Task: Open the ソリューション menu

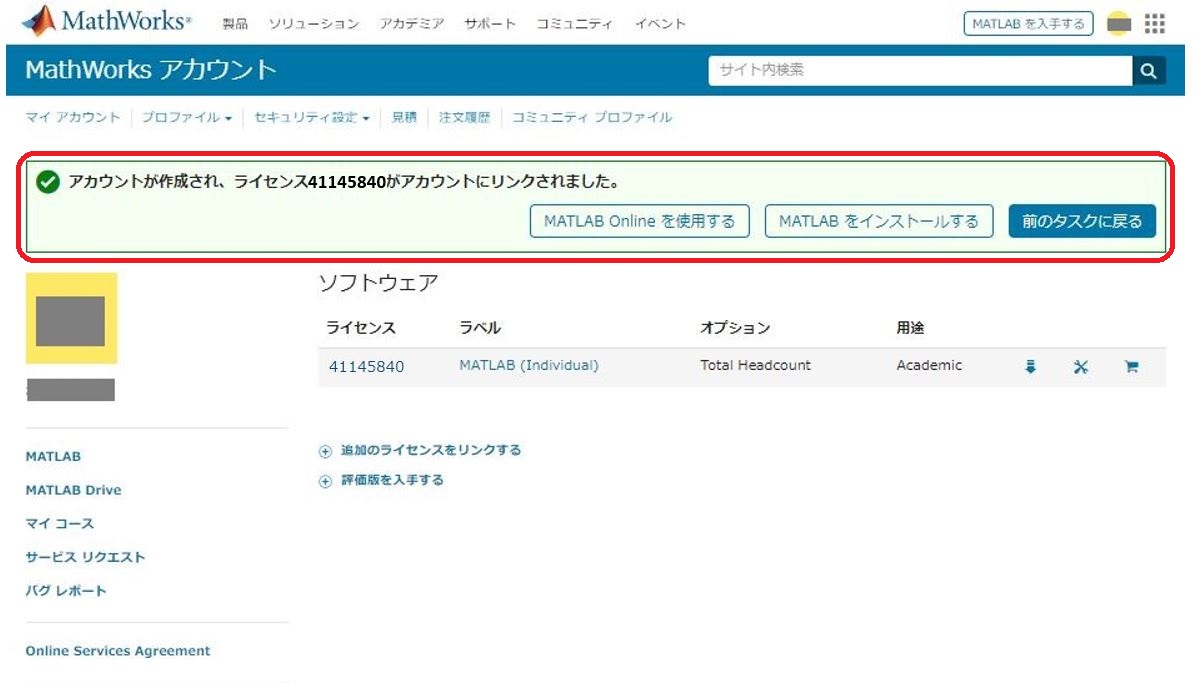Action: tap(314, 24)
